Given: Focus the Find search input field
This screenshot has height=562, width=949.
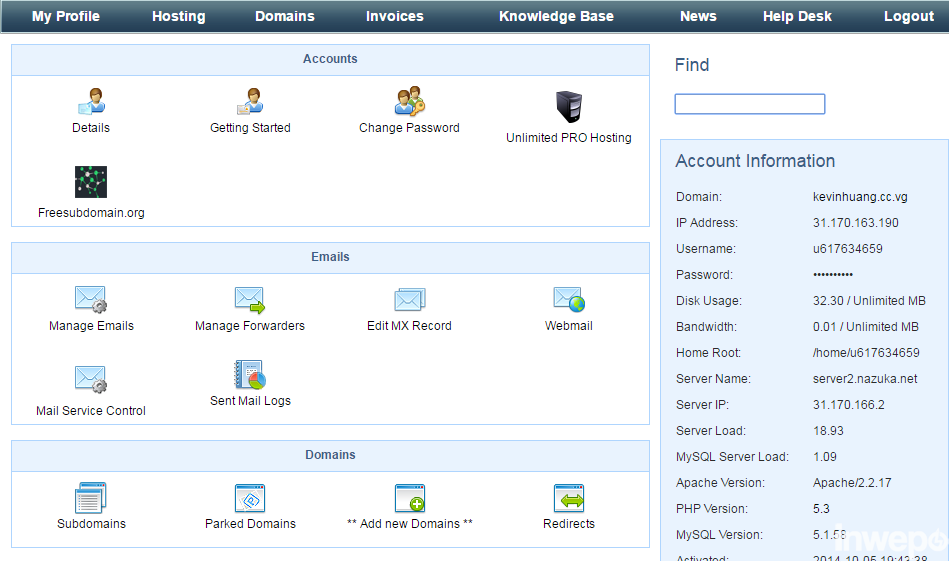Looking at the screenshot, I should click(749, 104).
